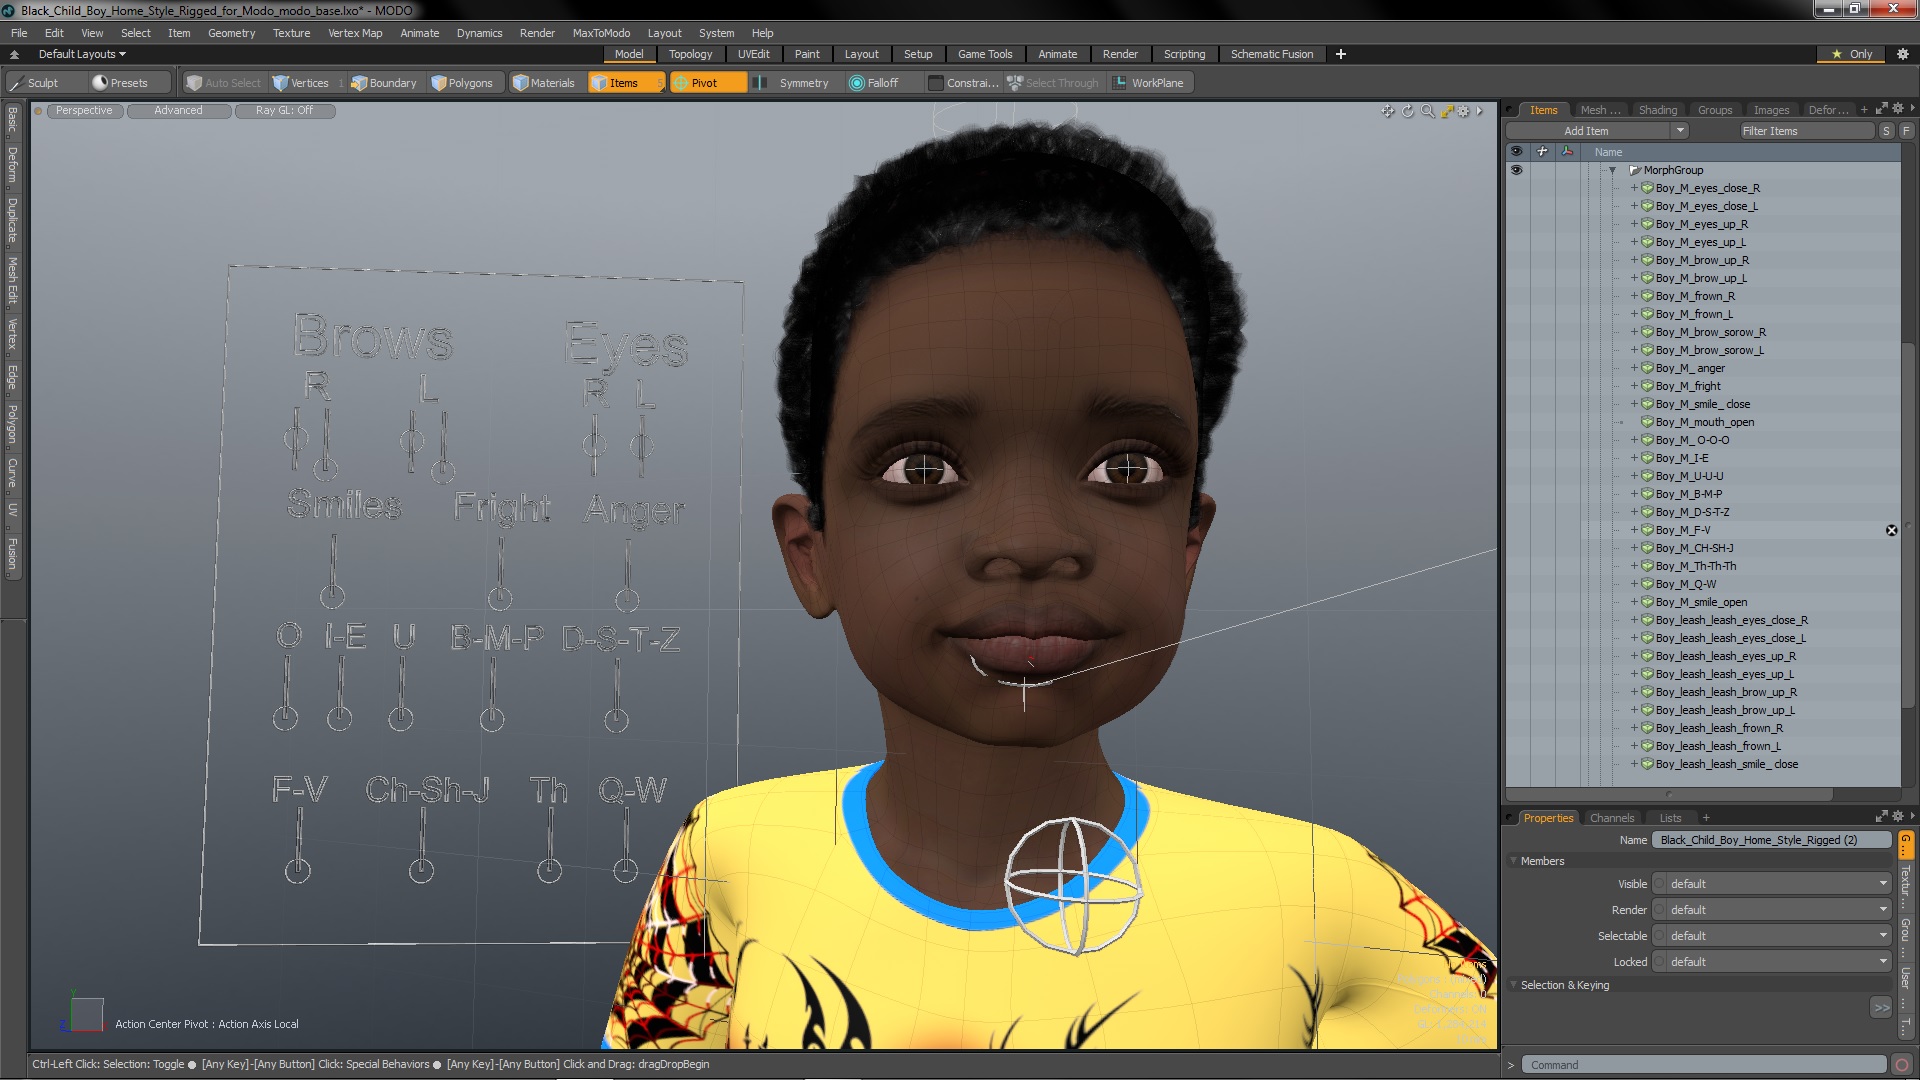Open the Visible default dropdown
This screenshot has width=1920, height=1080.
1772,884
